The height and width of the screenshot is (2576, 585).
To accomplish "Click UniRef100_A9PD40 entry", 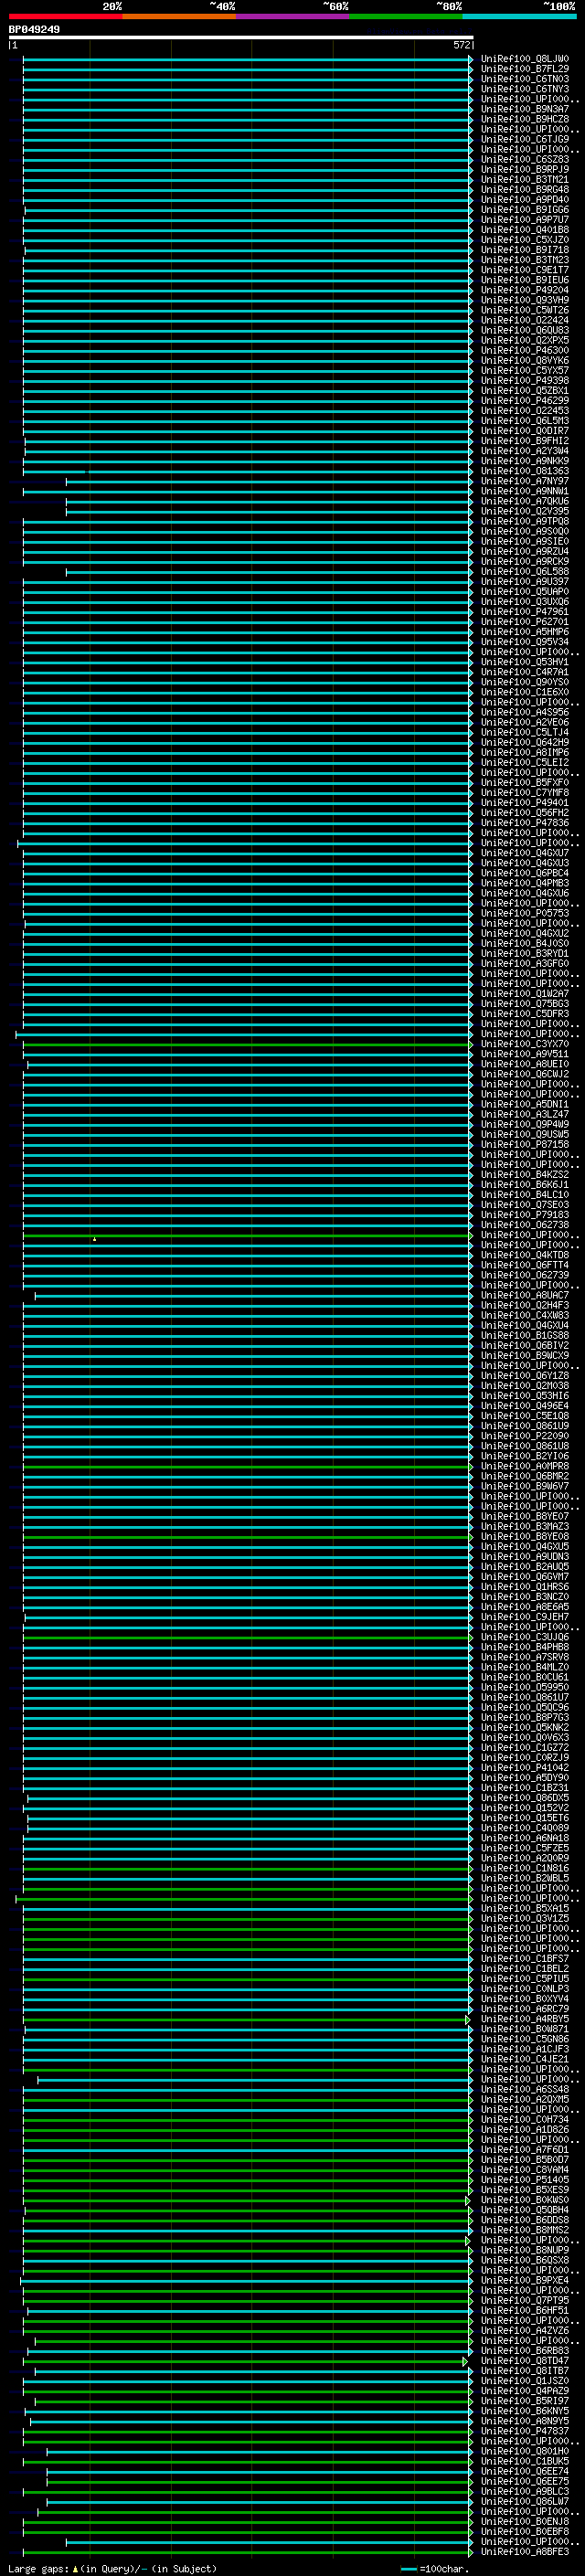I will (x=525, y=199).
